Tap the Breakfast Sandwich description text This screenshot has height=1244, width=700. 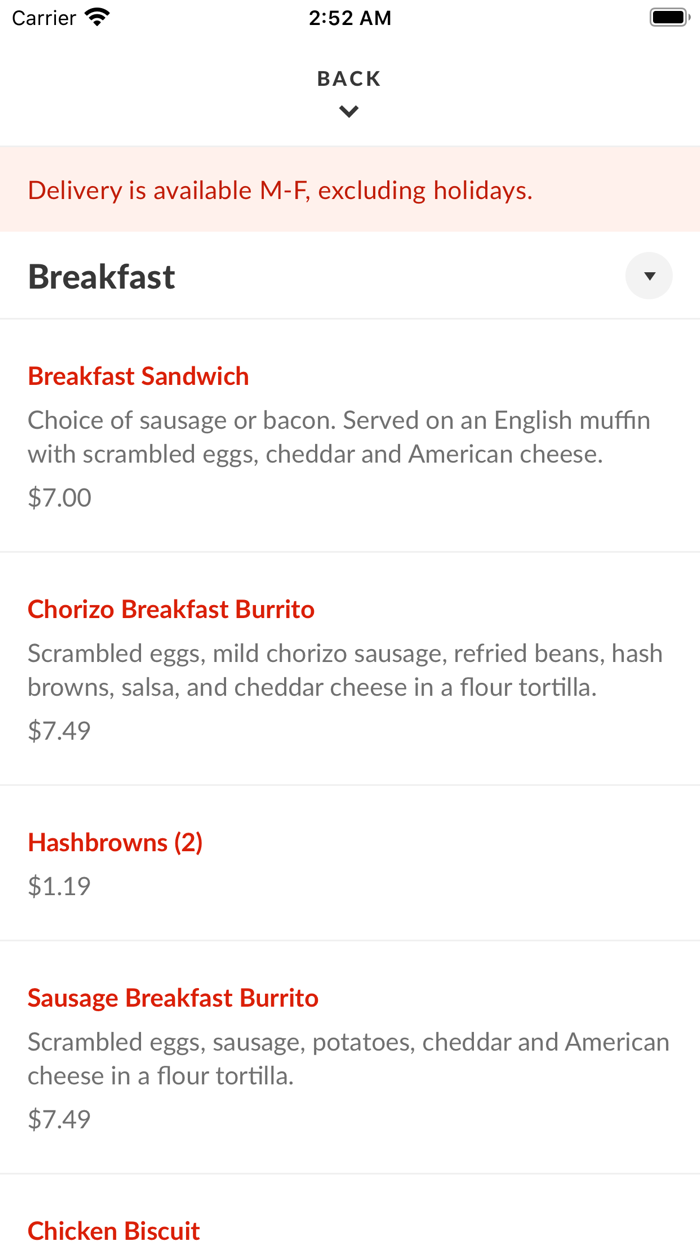[x=339, y=437]
